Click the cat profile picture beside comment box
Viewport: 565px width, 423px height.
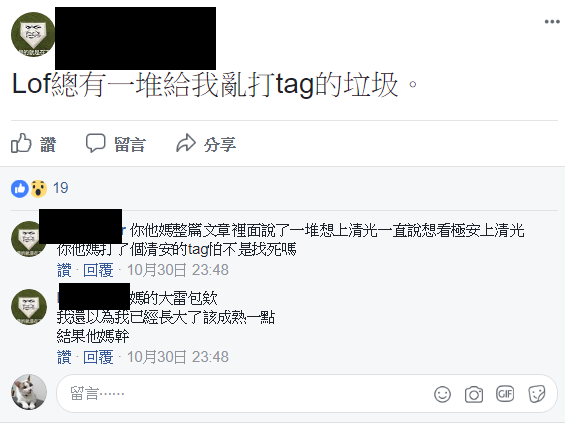pyautogui.click(x=29, y=392)
